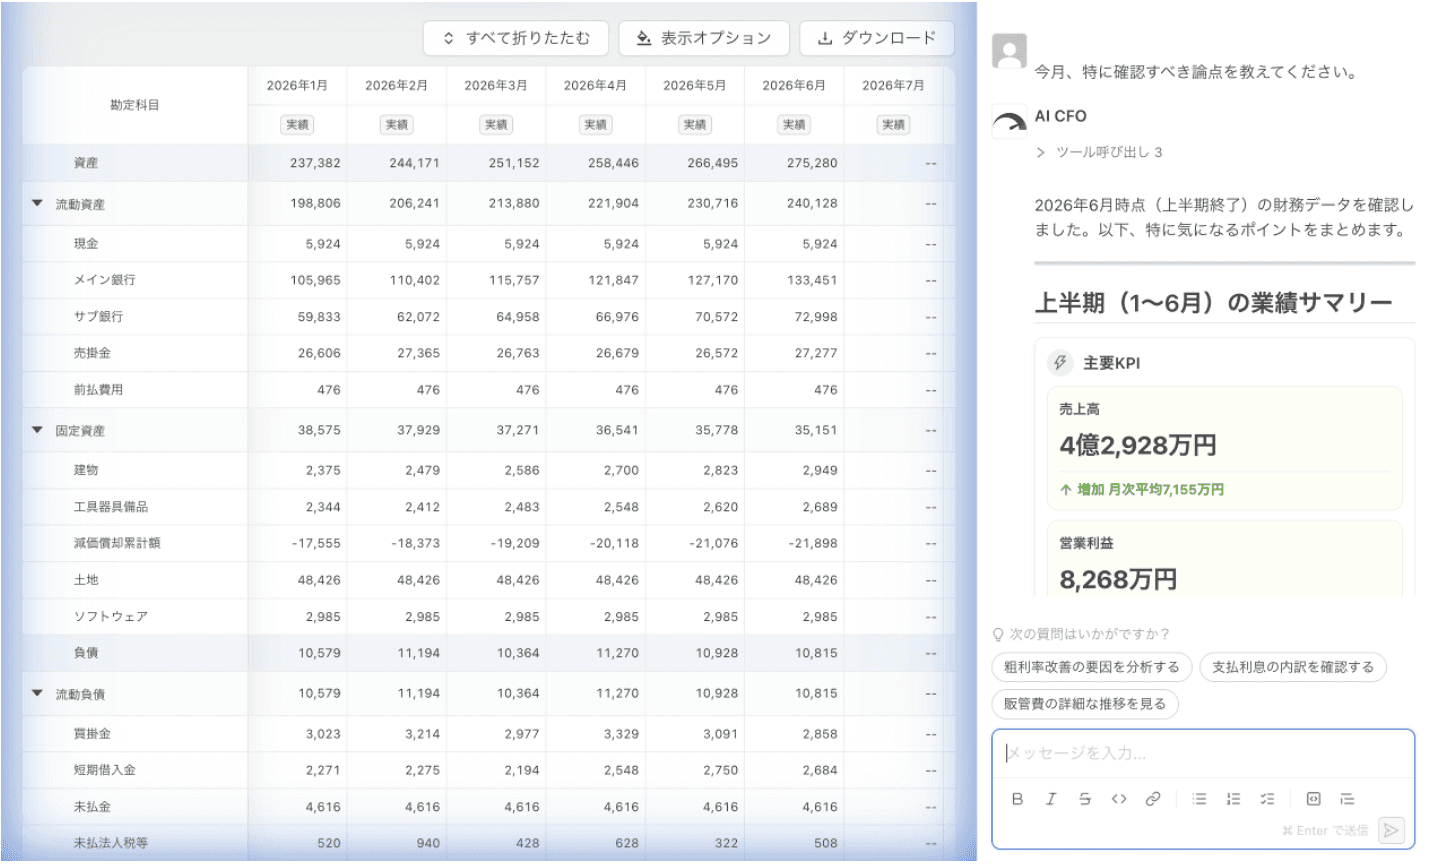Viewport: 1432px width, 864px height.
Task: Select the 資産 row label
Action: (x=86, y=162)
